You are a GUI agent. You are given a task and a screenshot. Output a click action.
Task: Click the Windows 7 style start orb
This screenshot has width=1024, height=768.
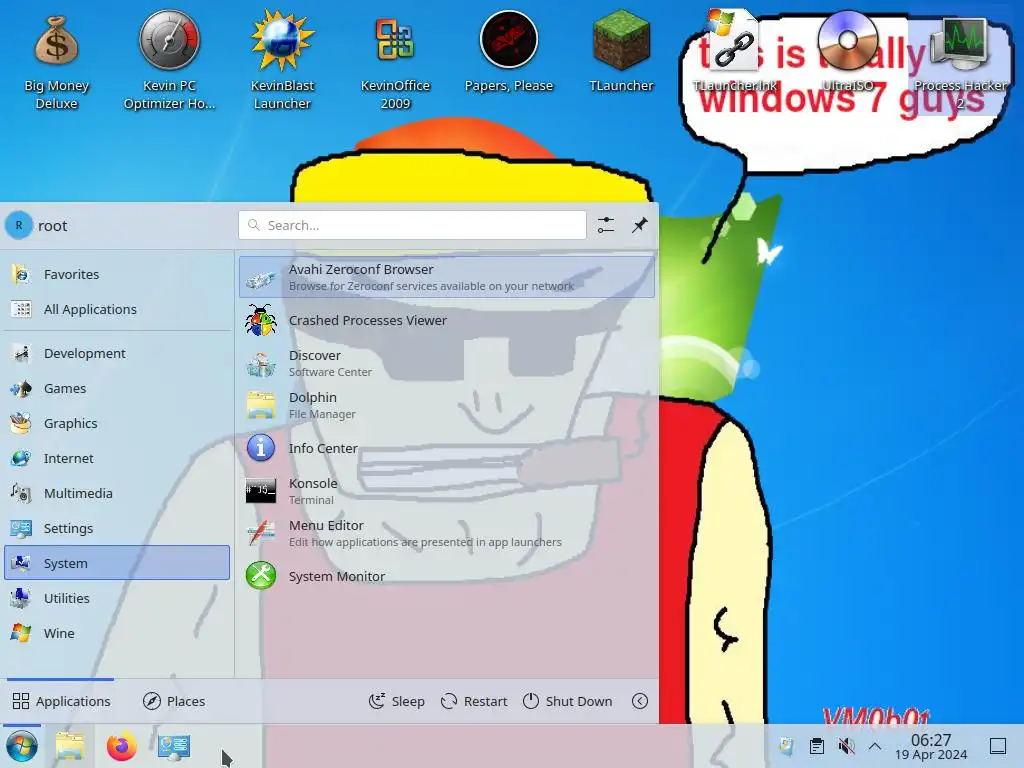[x=22, y=746]
